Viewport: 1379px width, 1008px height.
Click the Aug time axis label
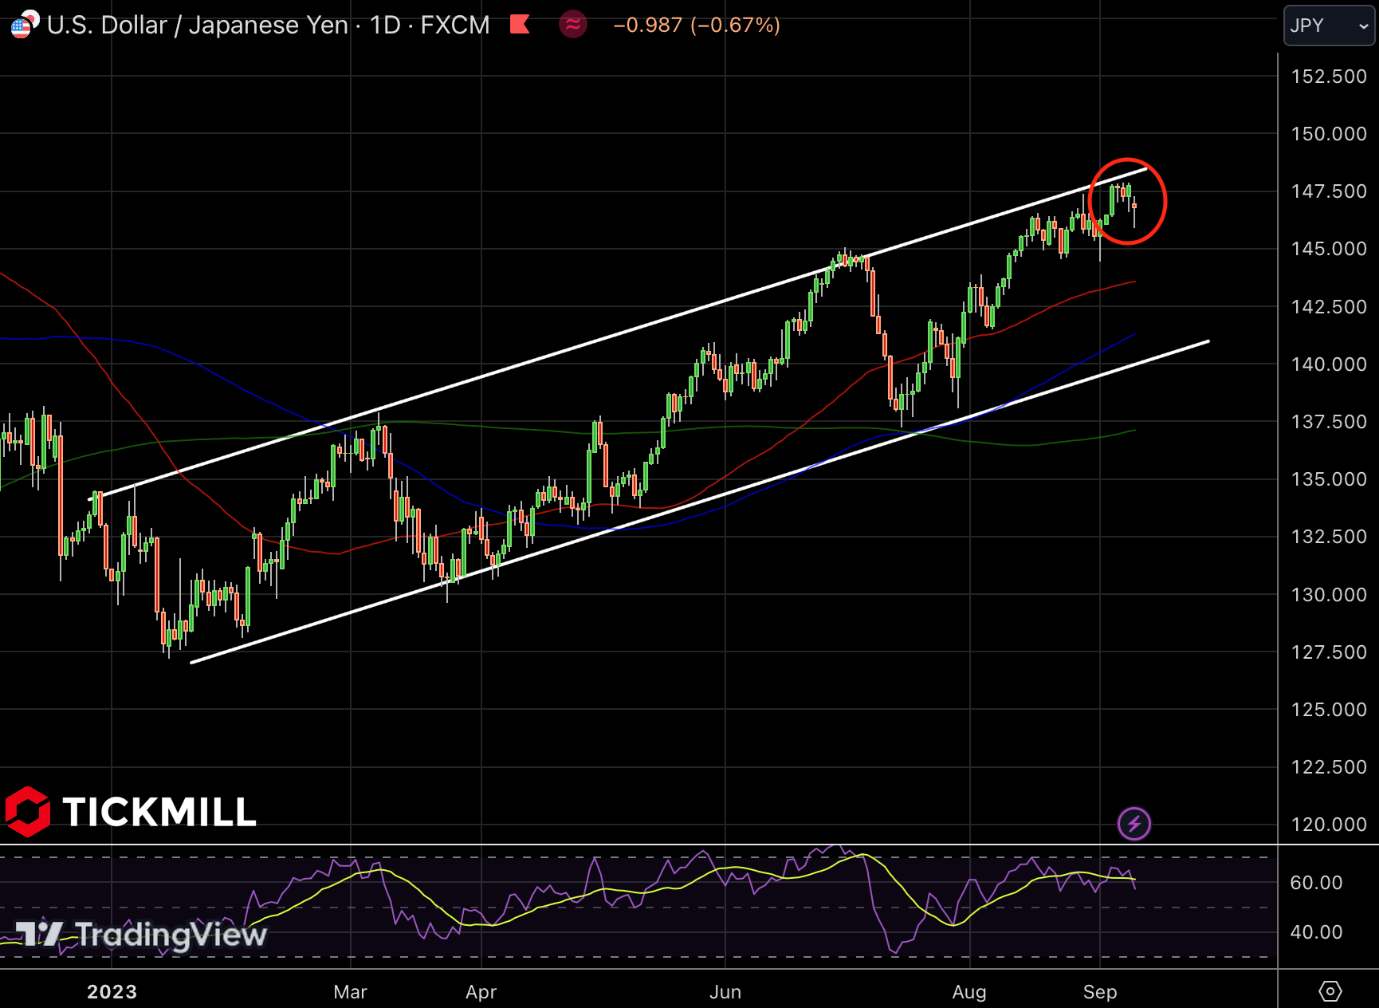[969, 992]
